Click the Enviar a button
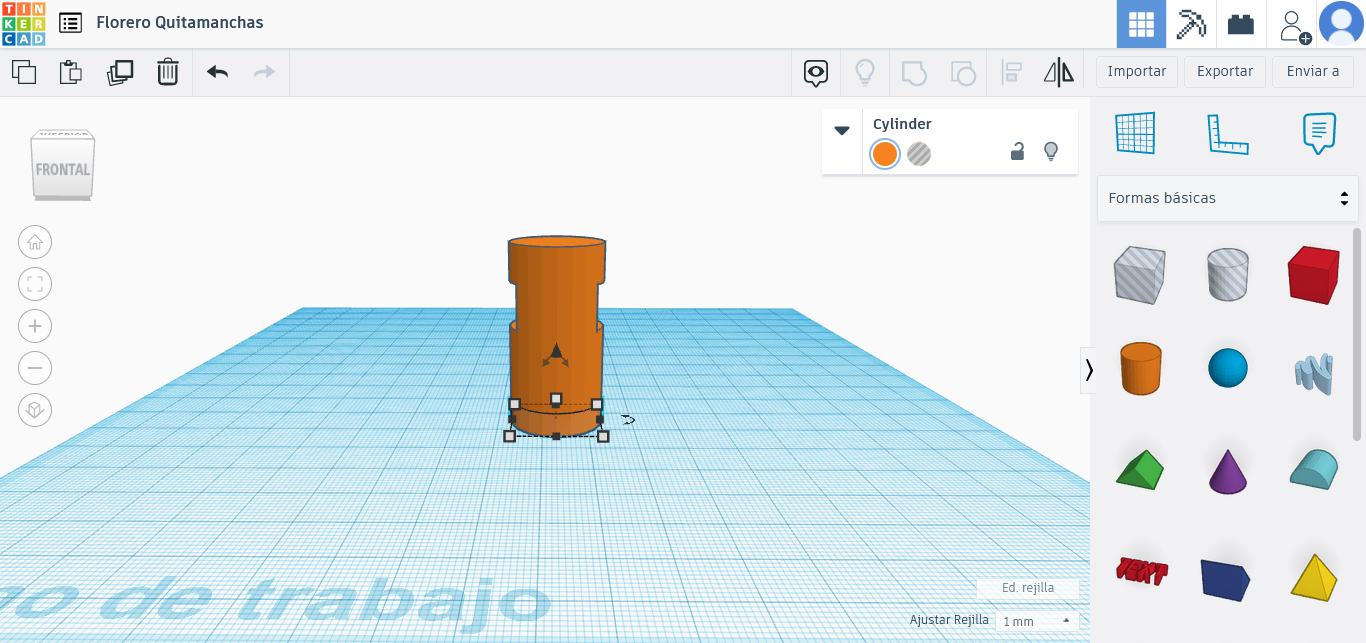The width and height of the screenshot is (1366, 643). [1313, 72]
